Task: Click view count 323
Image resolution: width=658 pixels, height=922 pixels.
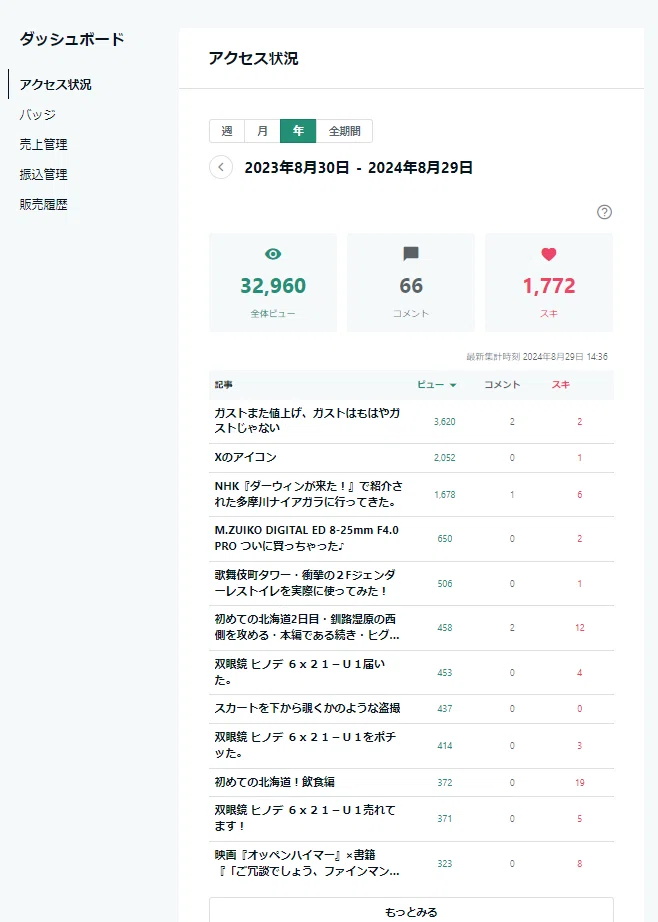Action: pos(445,863)
